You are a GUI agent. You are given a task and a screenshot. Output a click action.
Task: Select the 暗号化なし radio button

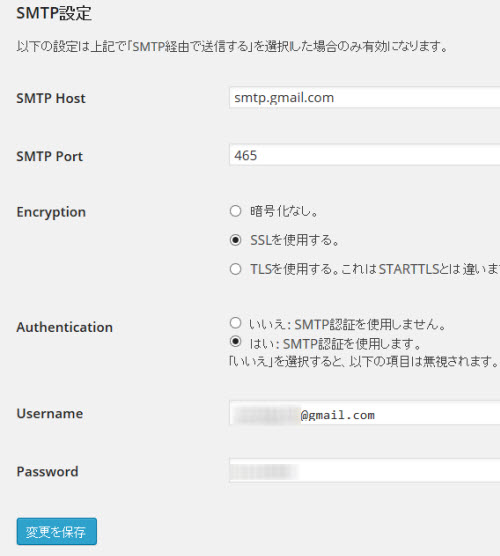tap(235, 211)
